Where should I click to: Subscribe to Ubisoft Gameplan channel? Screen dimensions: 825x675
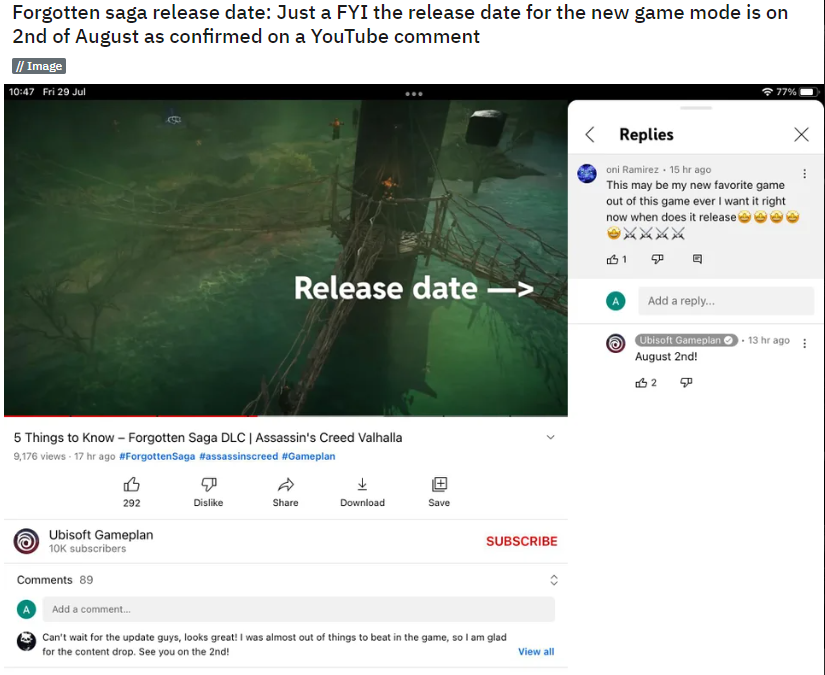tap(521, 541)
